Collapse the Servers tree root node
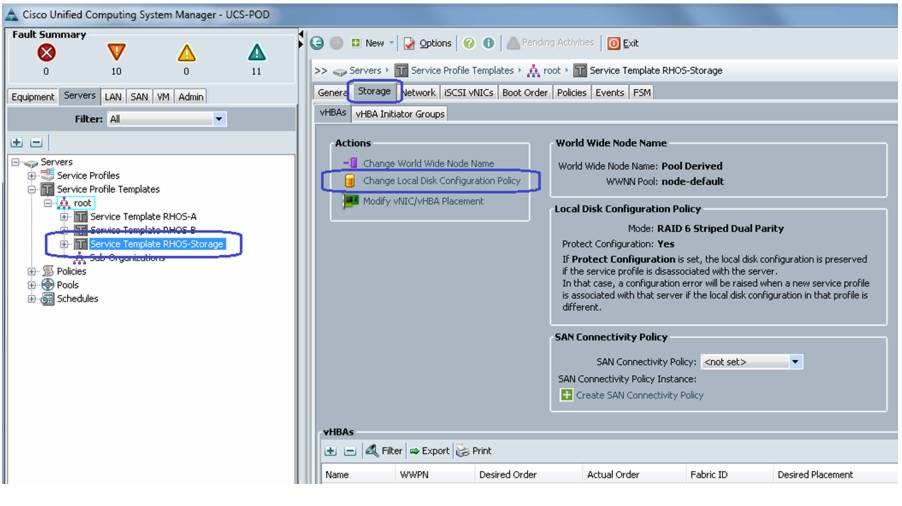902x506 pixels. point(16,162)
